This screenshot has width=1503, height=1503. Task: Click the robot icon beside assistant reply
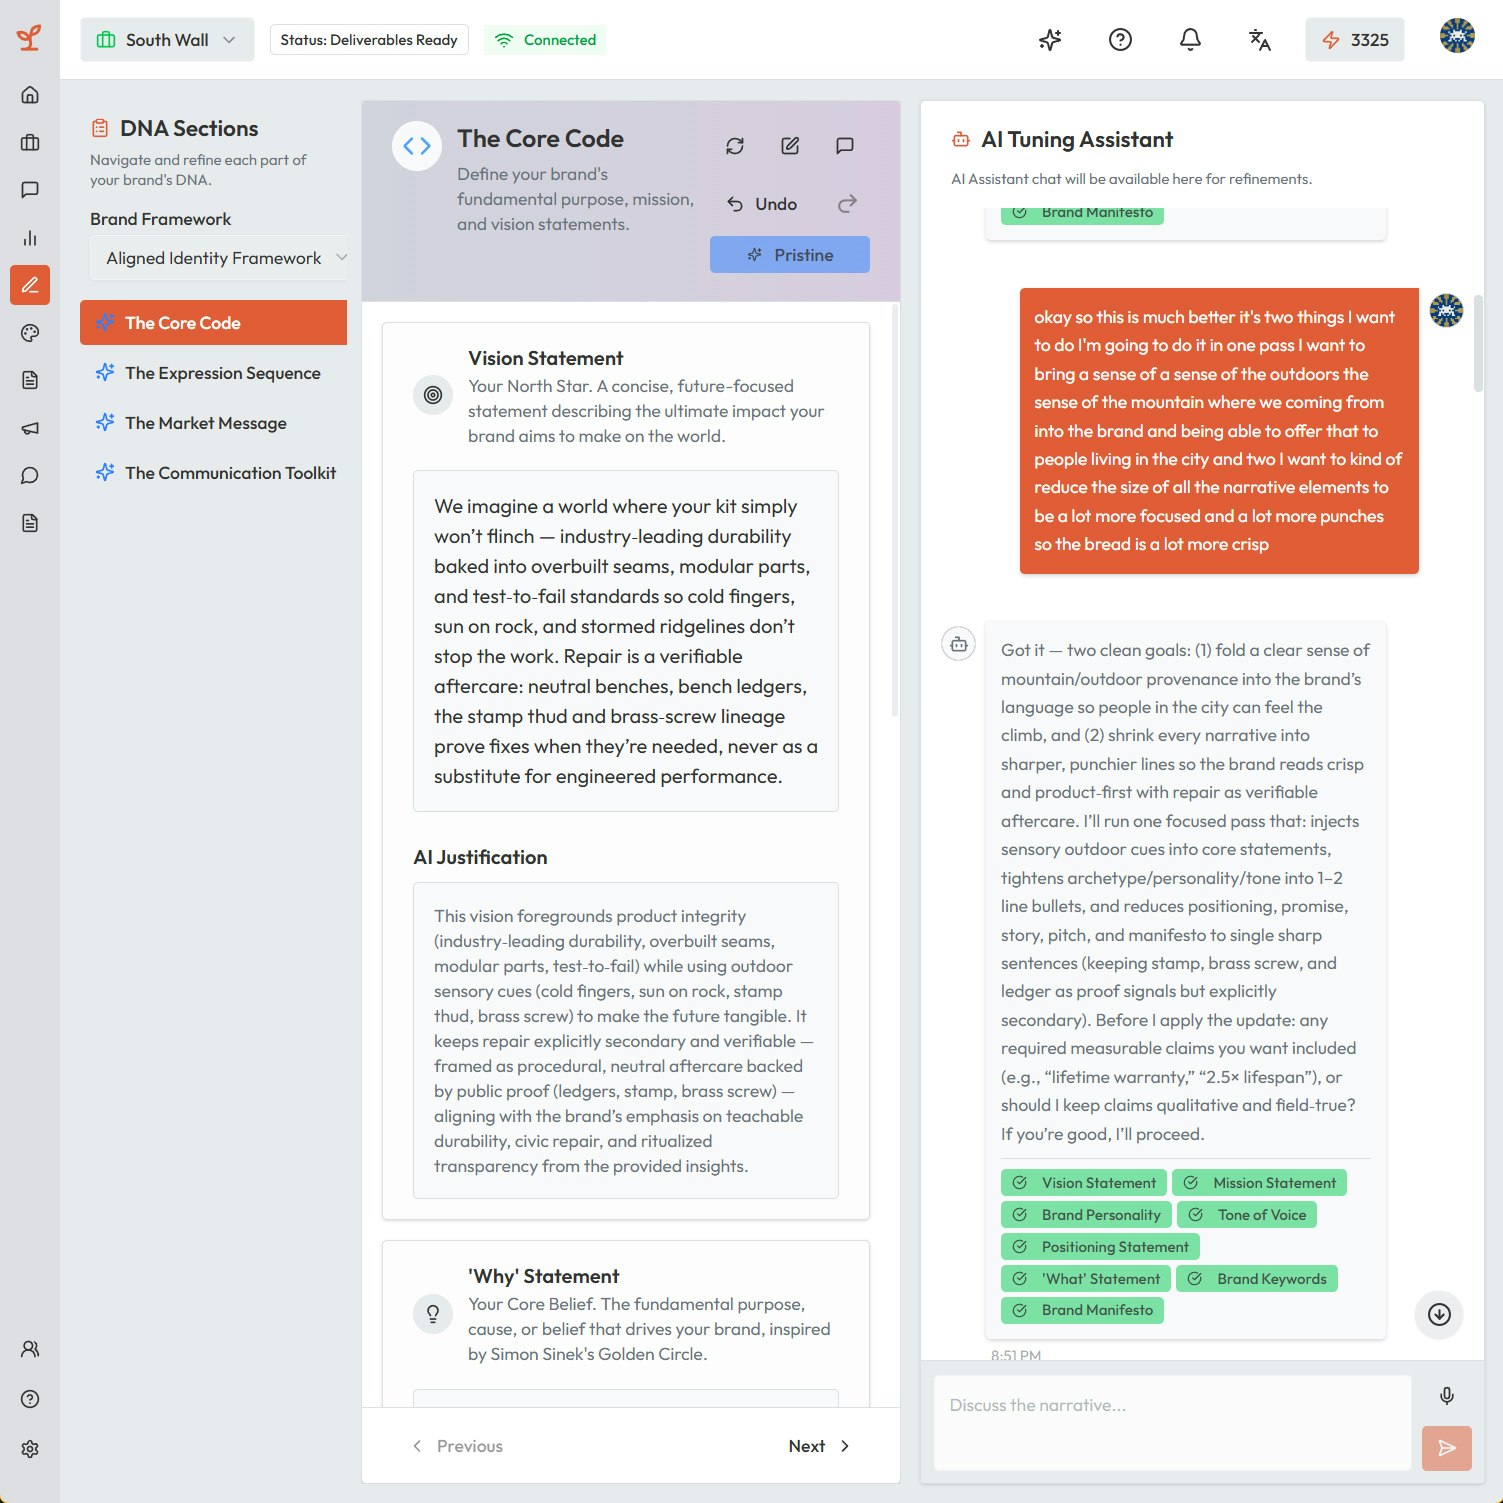(x=959, y=644)
